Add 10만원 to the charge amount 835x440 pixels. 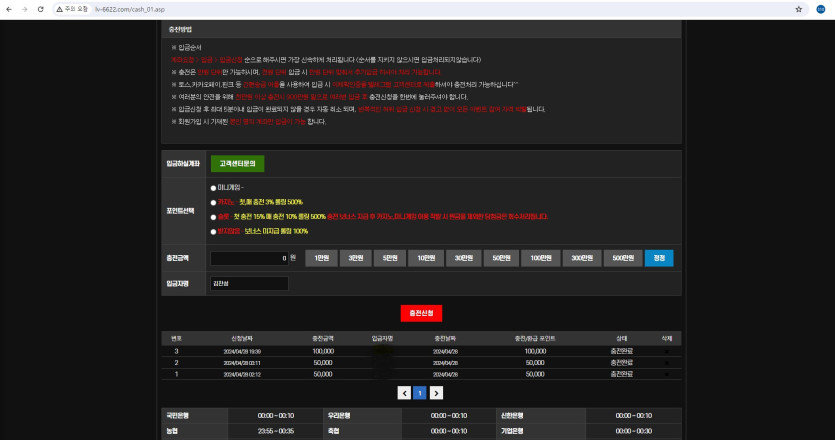pos(426,258)
